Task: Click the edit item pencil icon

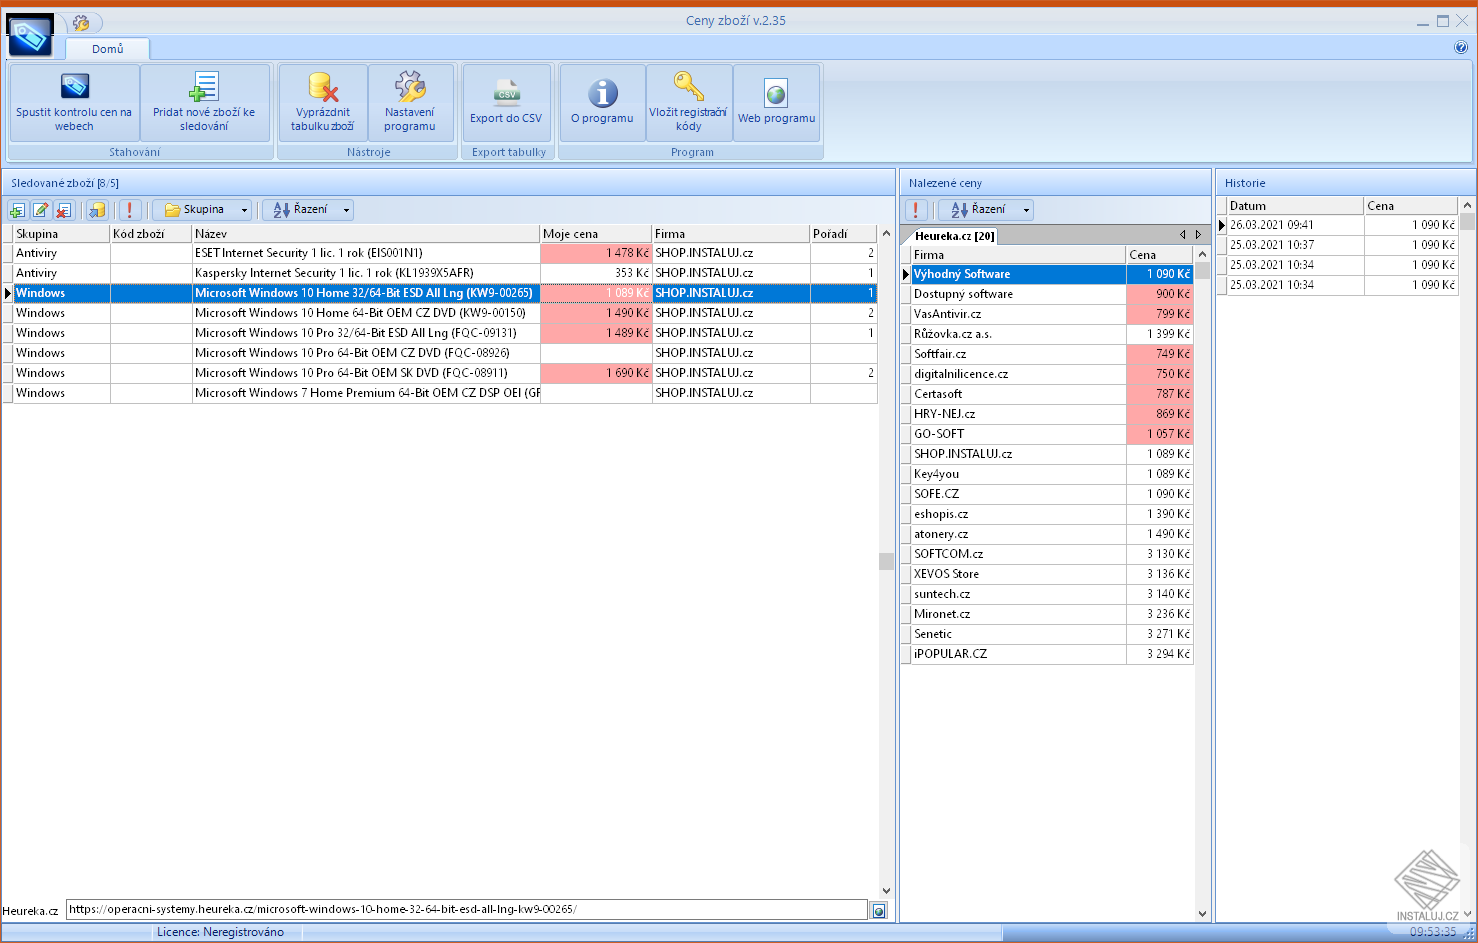Action: (x=41, y=210)
